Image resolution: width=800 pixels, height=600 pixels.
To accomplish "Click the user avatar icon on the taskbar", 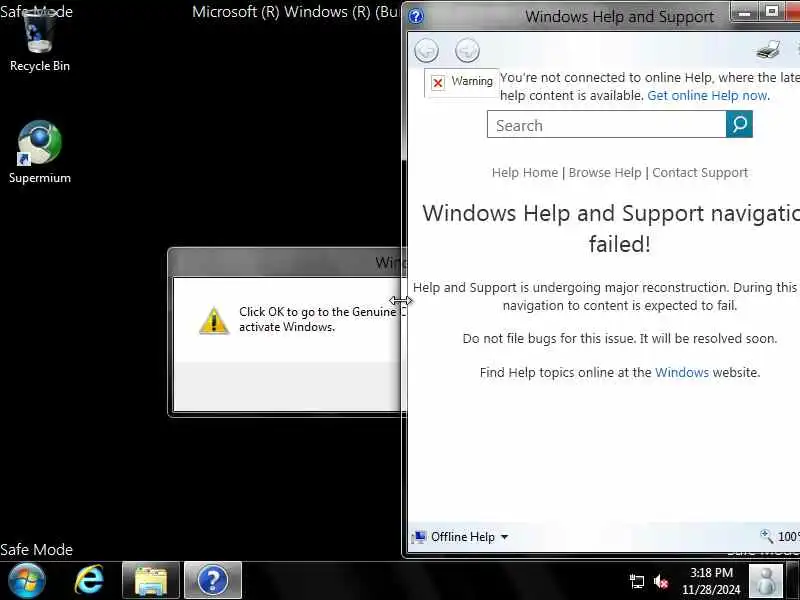I will pos(766,581).
